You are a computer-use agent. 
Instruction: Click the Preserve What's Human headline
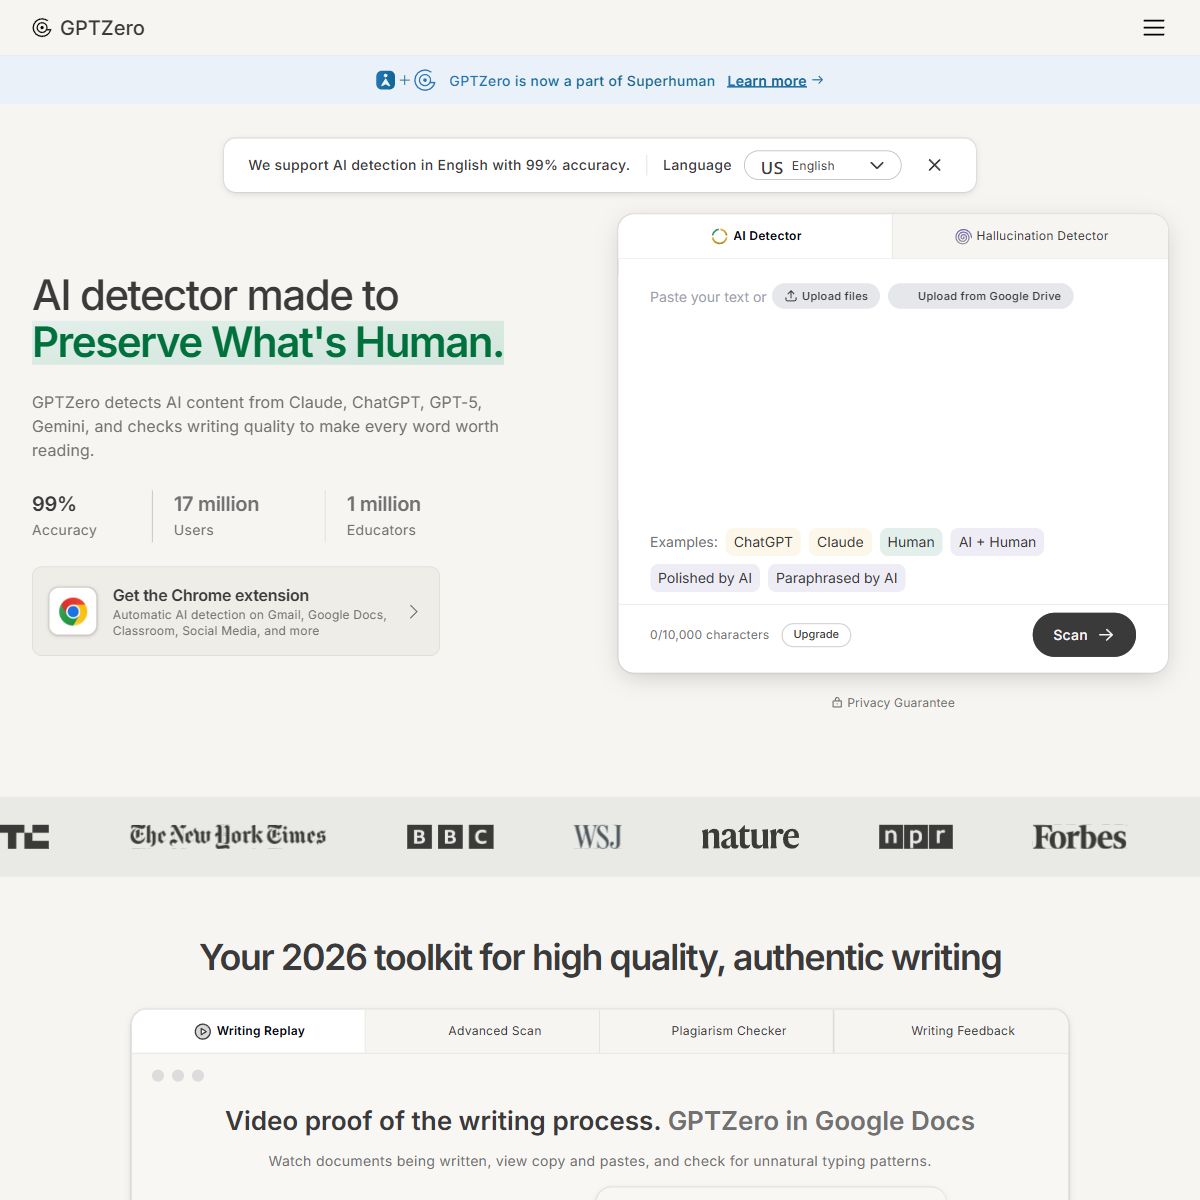(x=268, y=342)
